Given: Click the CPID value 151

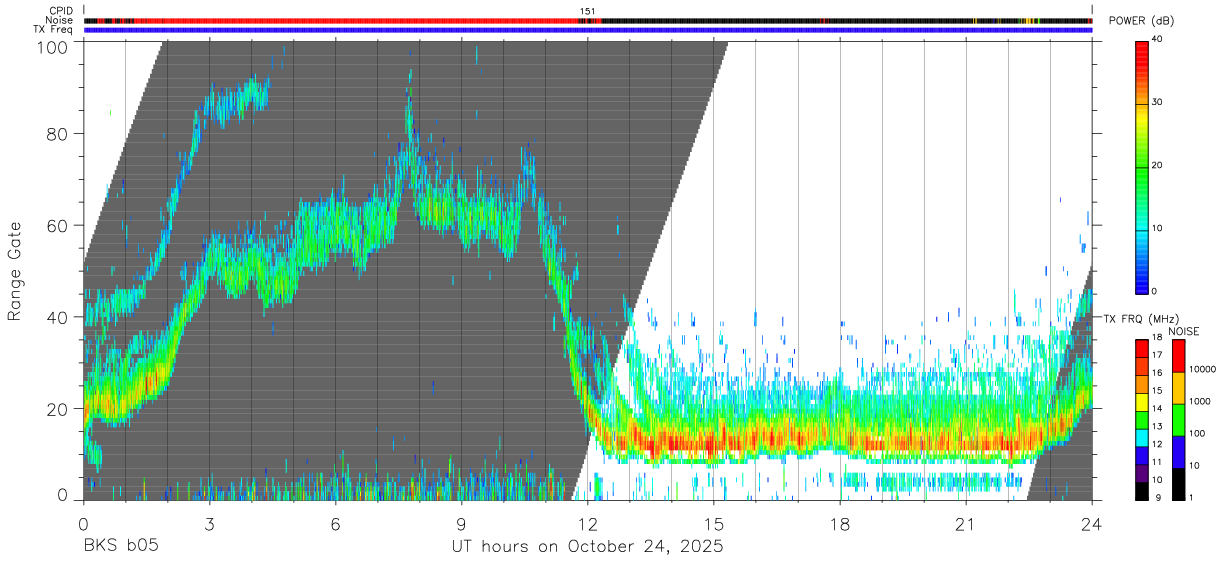Looking at the screenshot, I should pyautogui.click(x=588, y=11).
